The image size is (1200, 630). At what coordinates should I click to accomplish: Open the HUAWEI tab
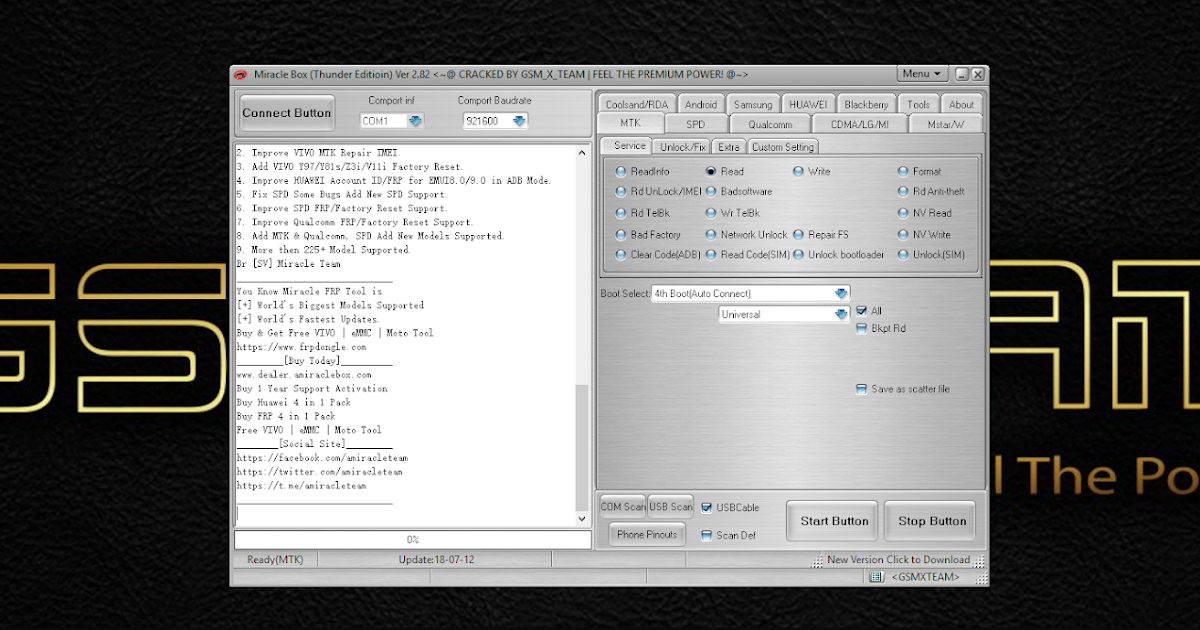tap(808, 104)
